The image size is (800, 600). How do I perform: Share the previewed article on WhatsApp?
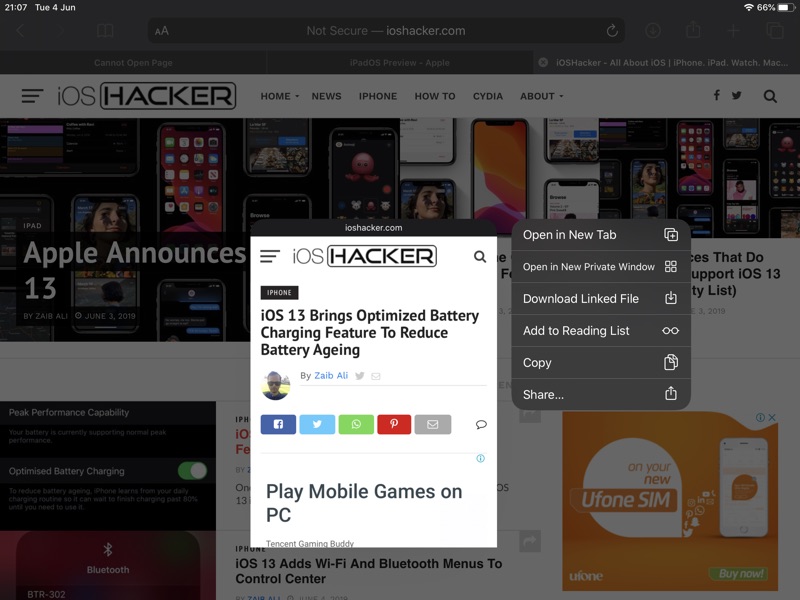(x=356, y=424)
